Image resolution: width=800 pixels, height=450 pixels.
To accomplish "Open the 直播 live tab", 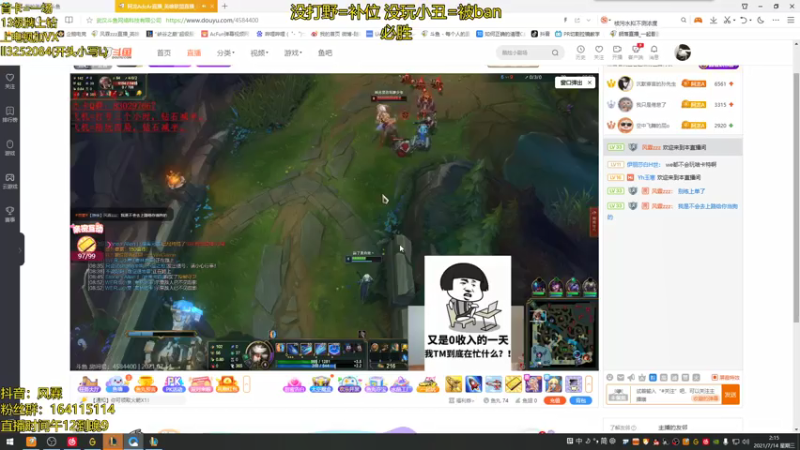I will click(193, 53).
